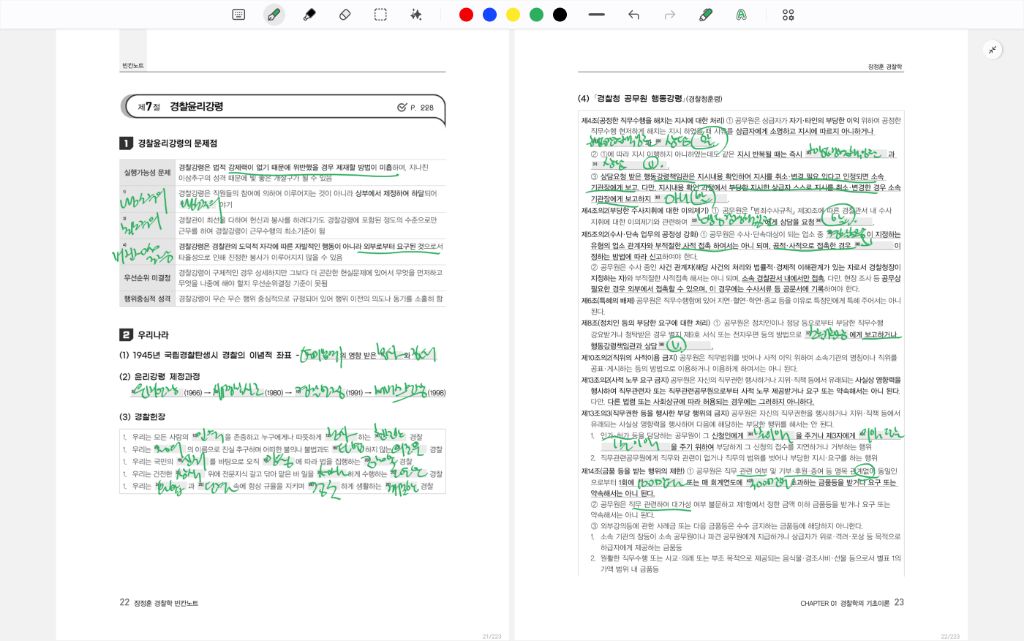Open the stroke thickness selector

597,15
